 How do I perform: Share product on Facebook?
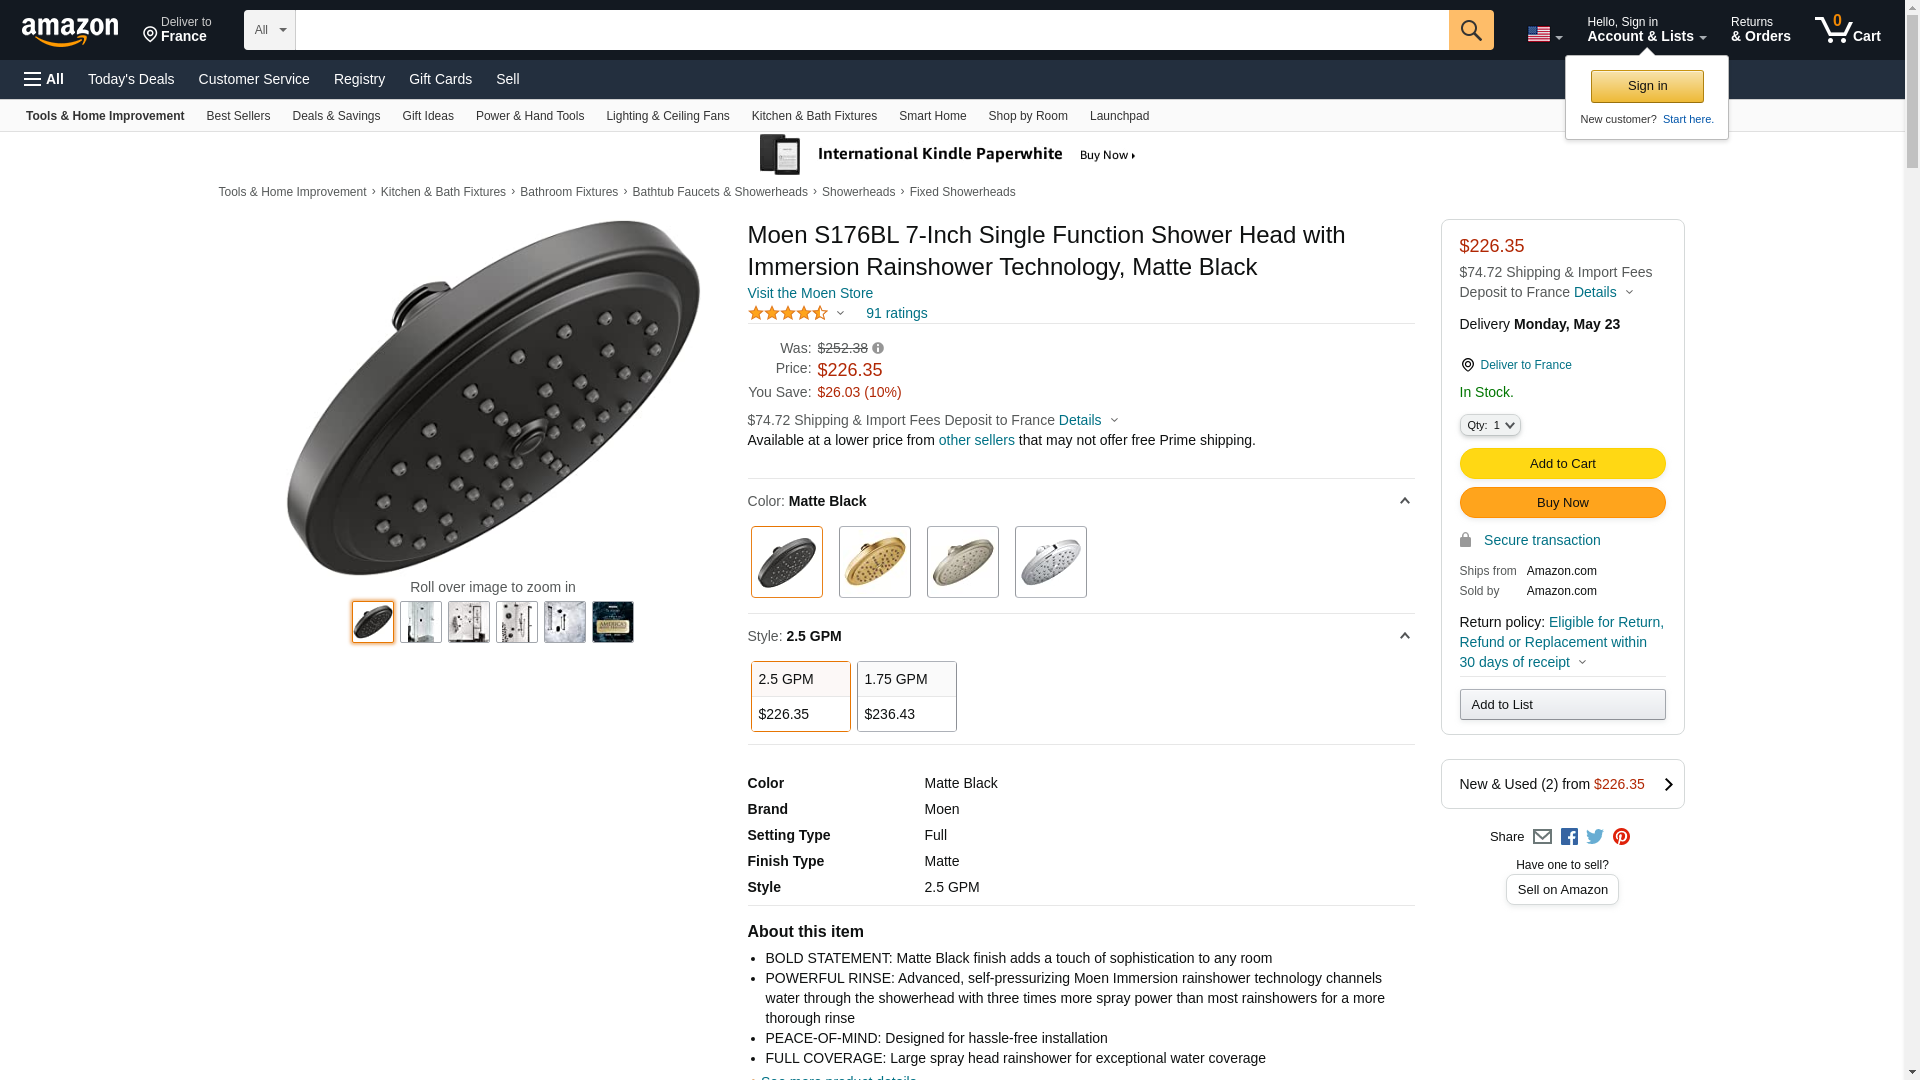tap(1569, 837)
